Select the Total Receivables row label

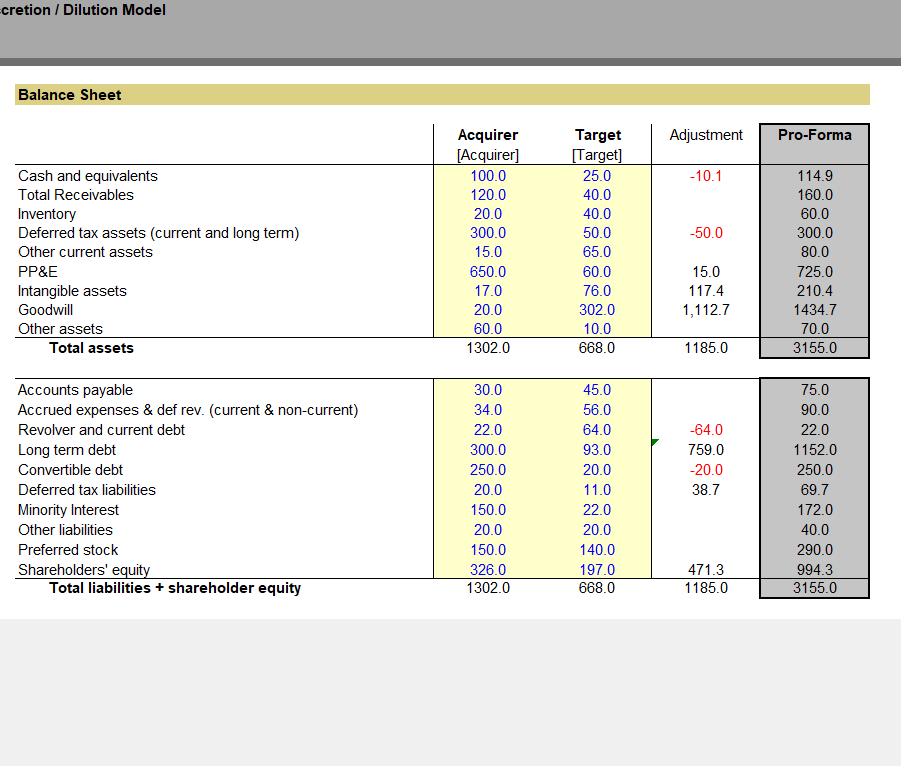coord(76,195)
